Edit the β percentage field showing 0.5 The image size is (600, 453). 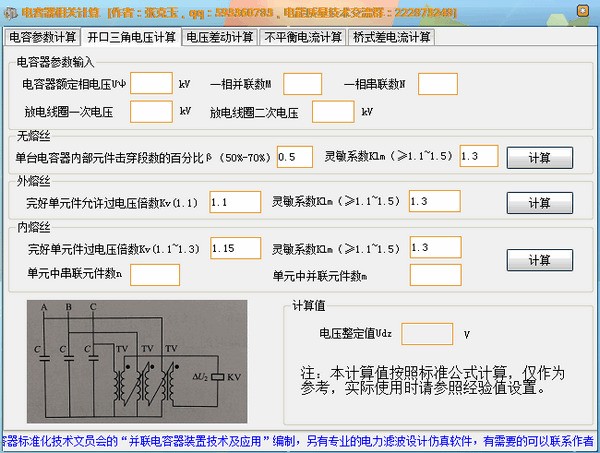pyautogui.click(x=295, y=157)
